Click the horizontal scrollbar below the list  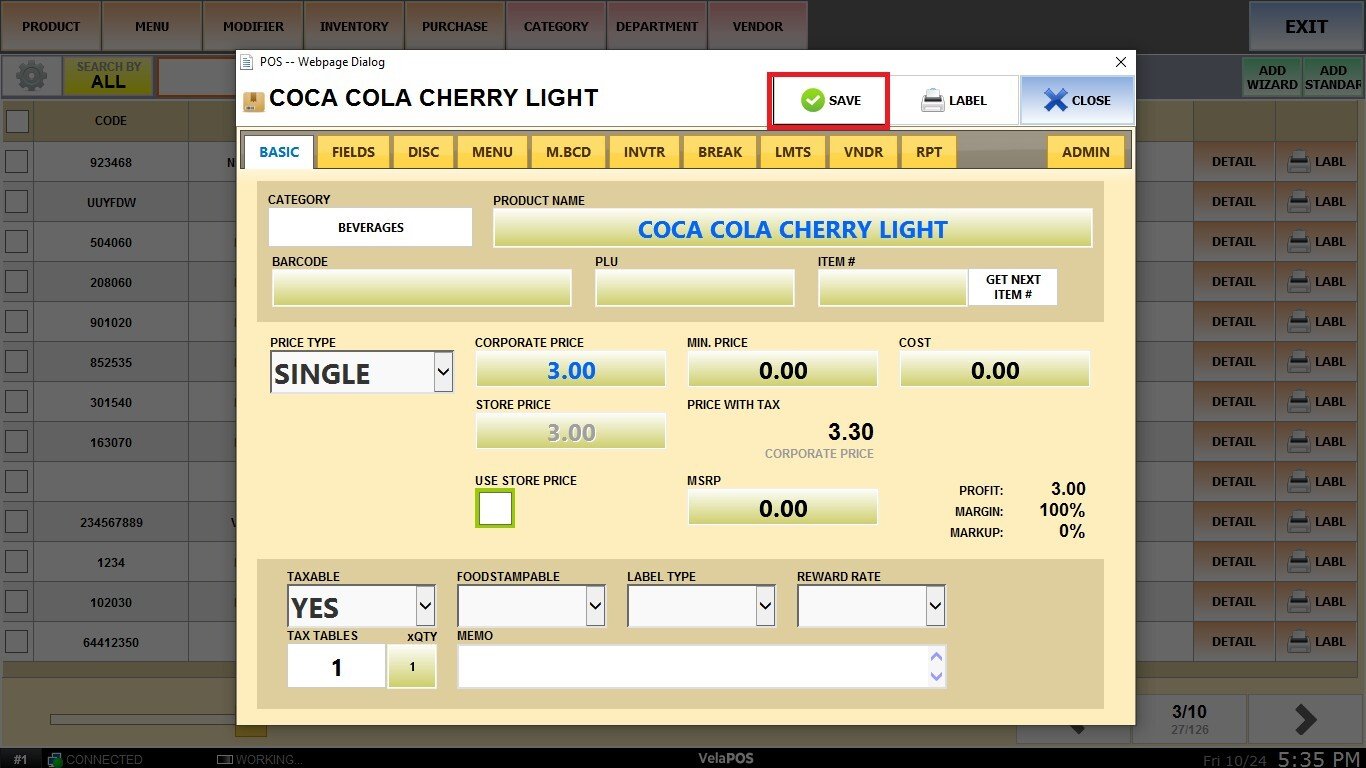coord(140,719)
